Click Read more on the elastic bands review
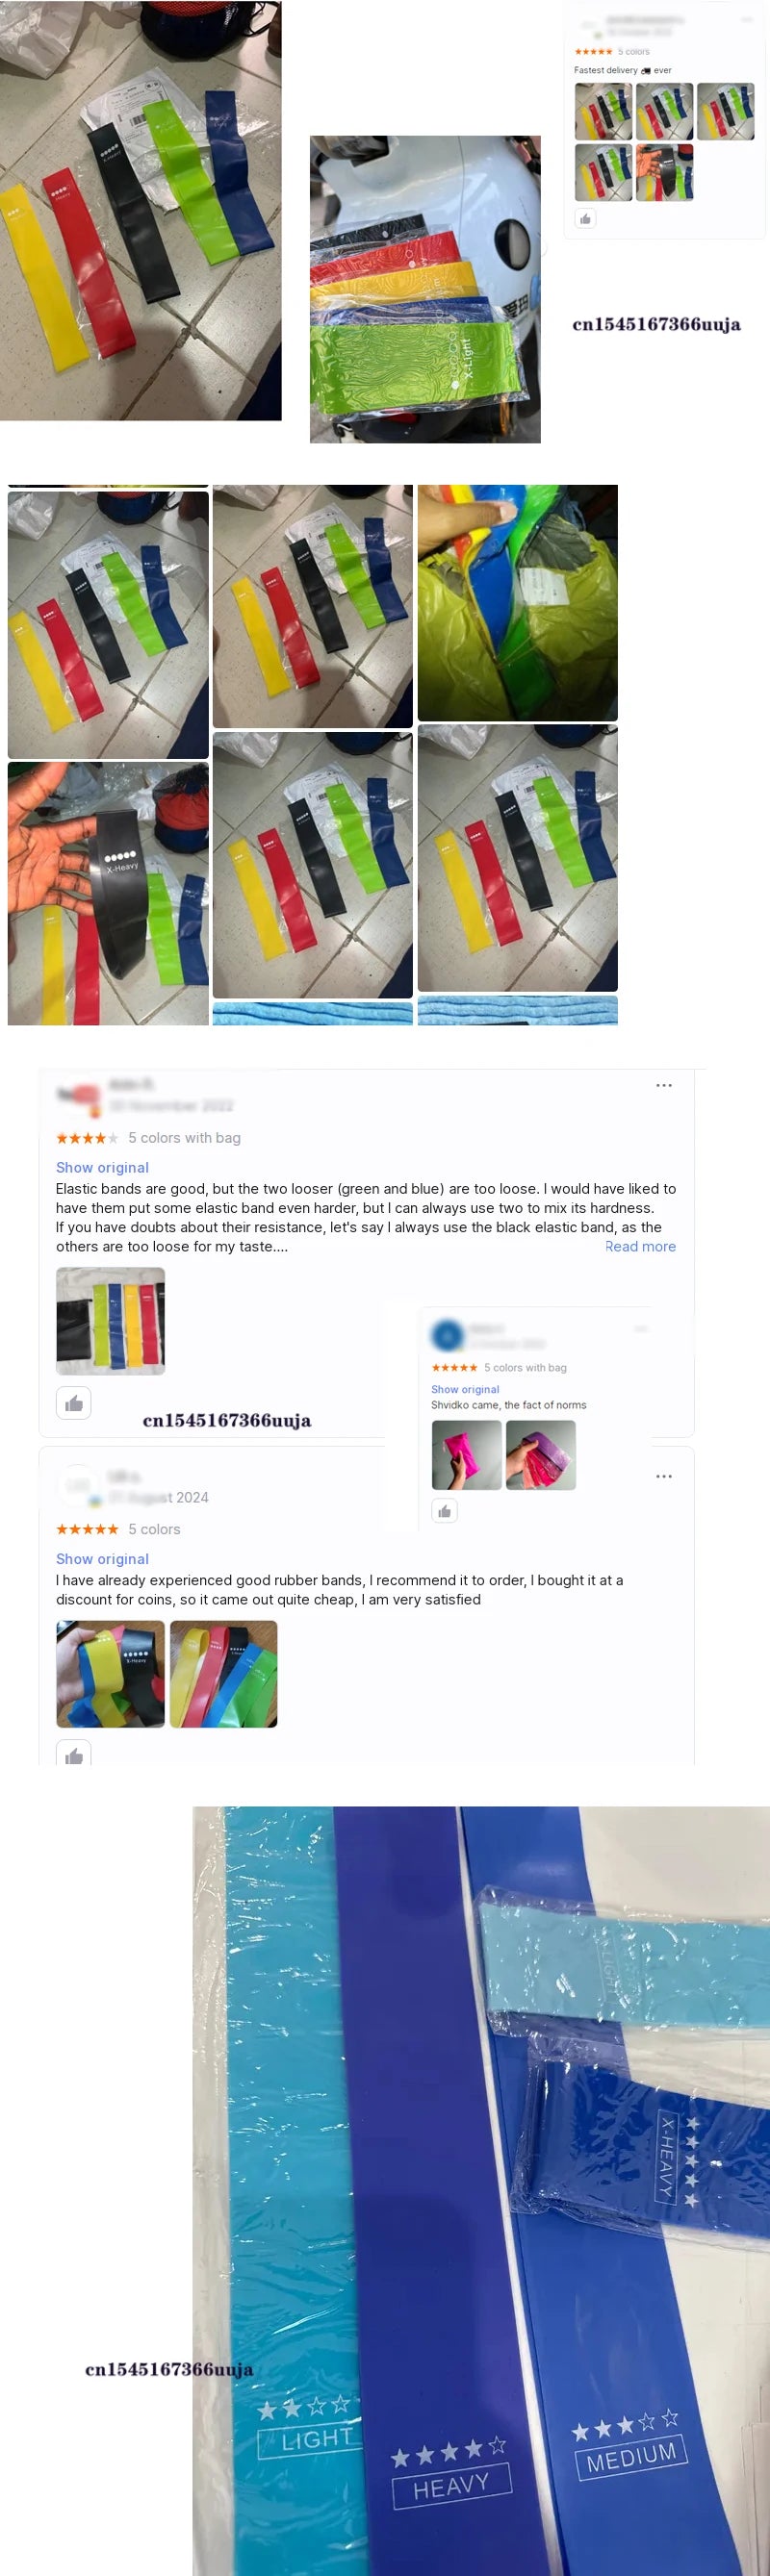 tap(641, 1246)
